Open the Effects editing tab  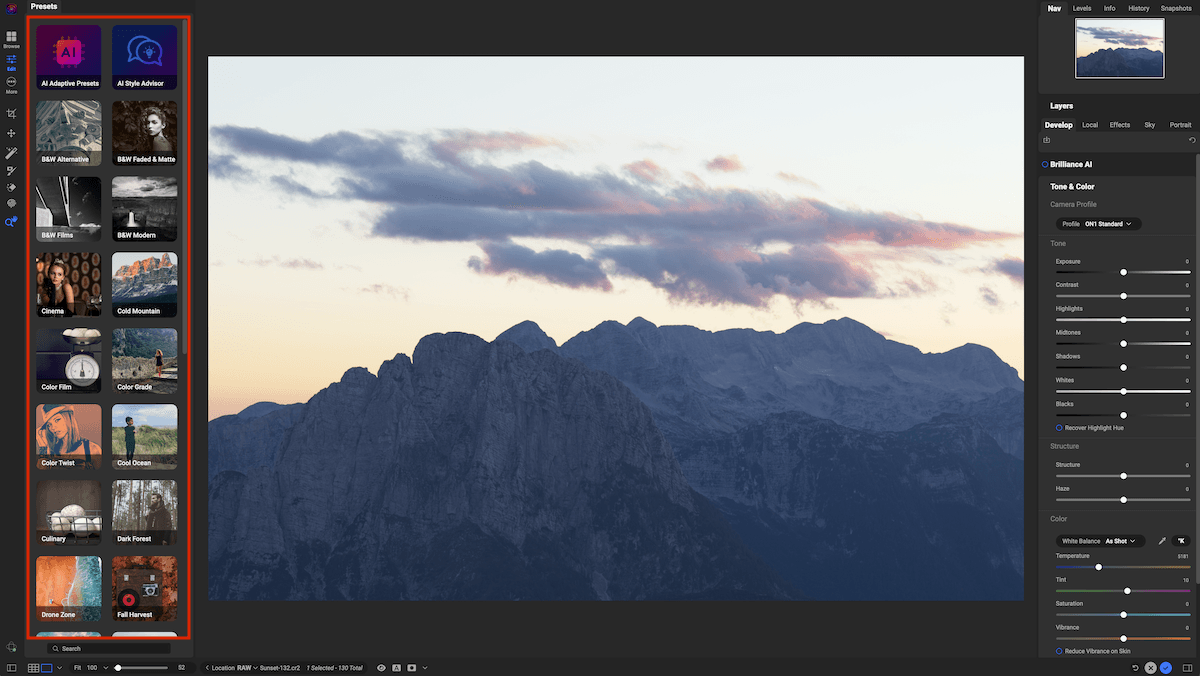(1119, 124)
